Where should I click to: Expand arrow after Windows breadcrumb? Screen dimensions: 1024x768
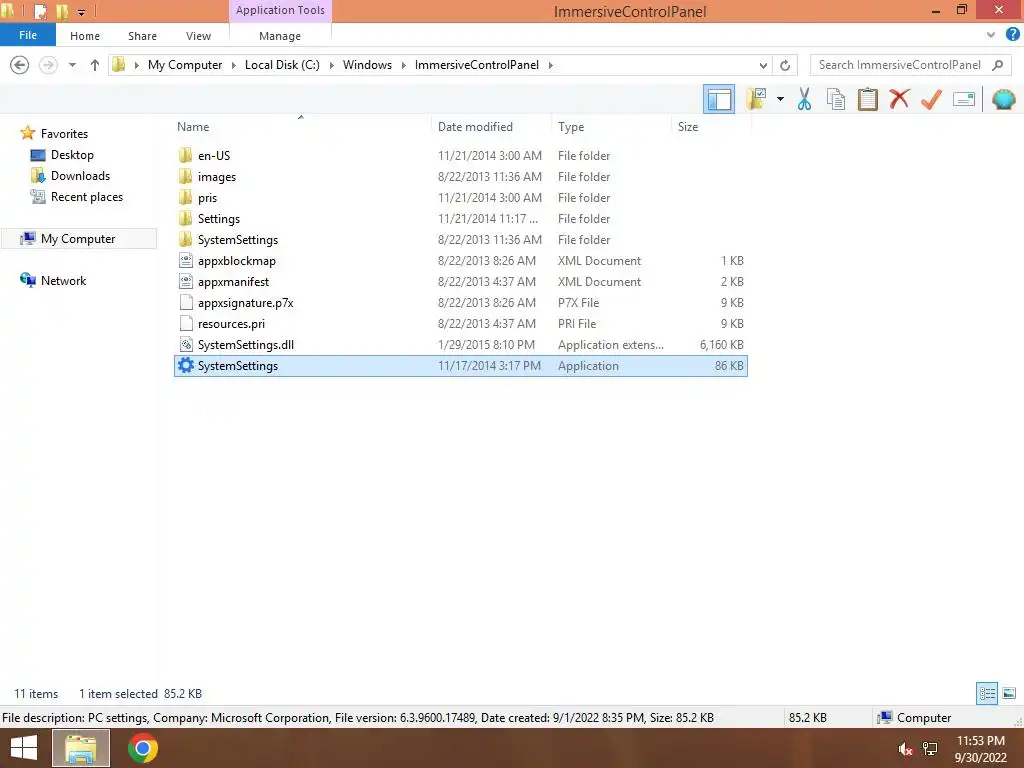404,65
